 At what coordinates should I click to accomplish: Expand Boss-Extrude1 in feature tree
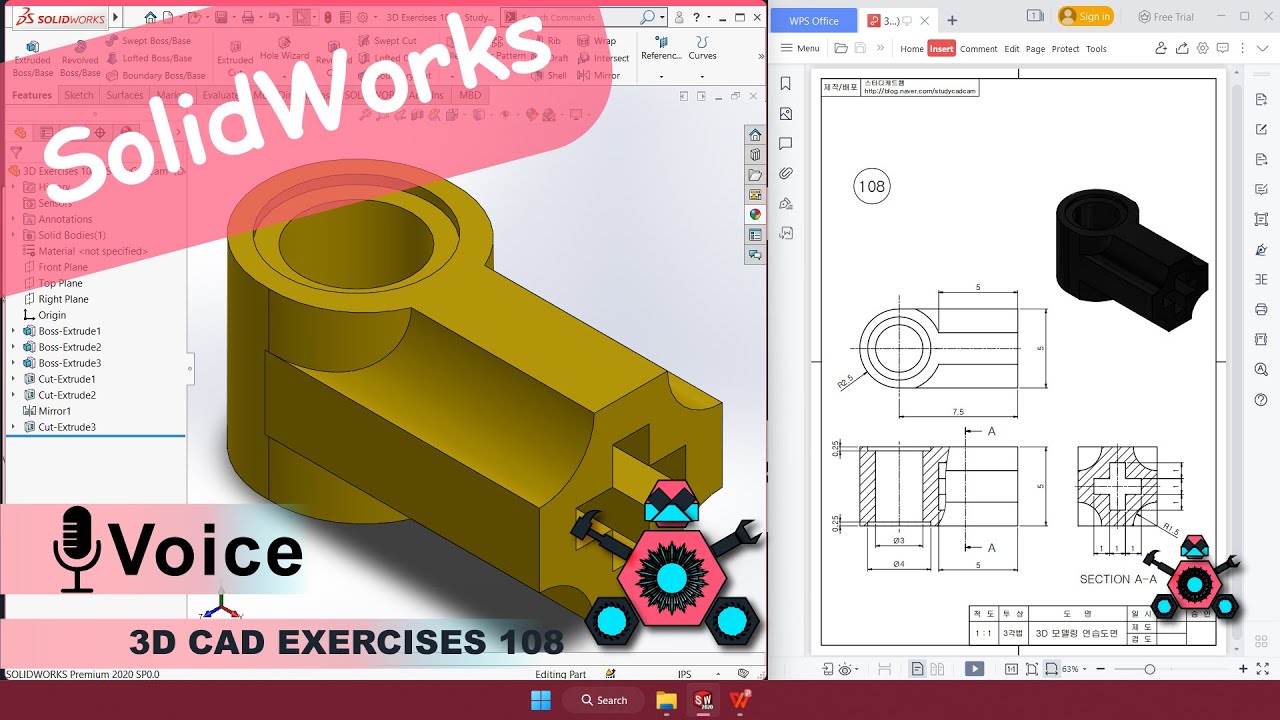pyautogui.click(x=14, y=331)
